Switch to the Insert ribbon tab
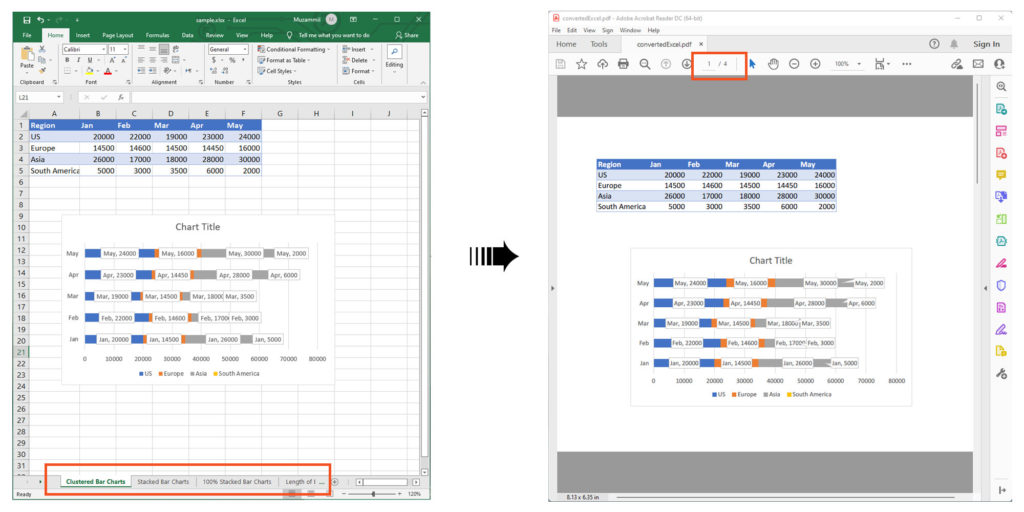This screenshot has width=1024, height=512. pyautogui.click(x=83, y=35)
